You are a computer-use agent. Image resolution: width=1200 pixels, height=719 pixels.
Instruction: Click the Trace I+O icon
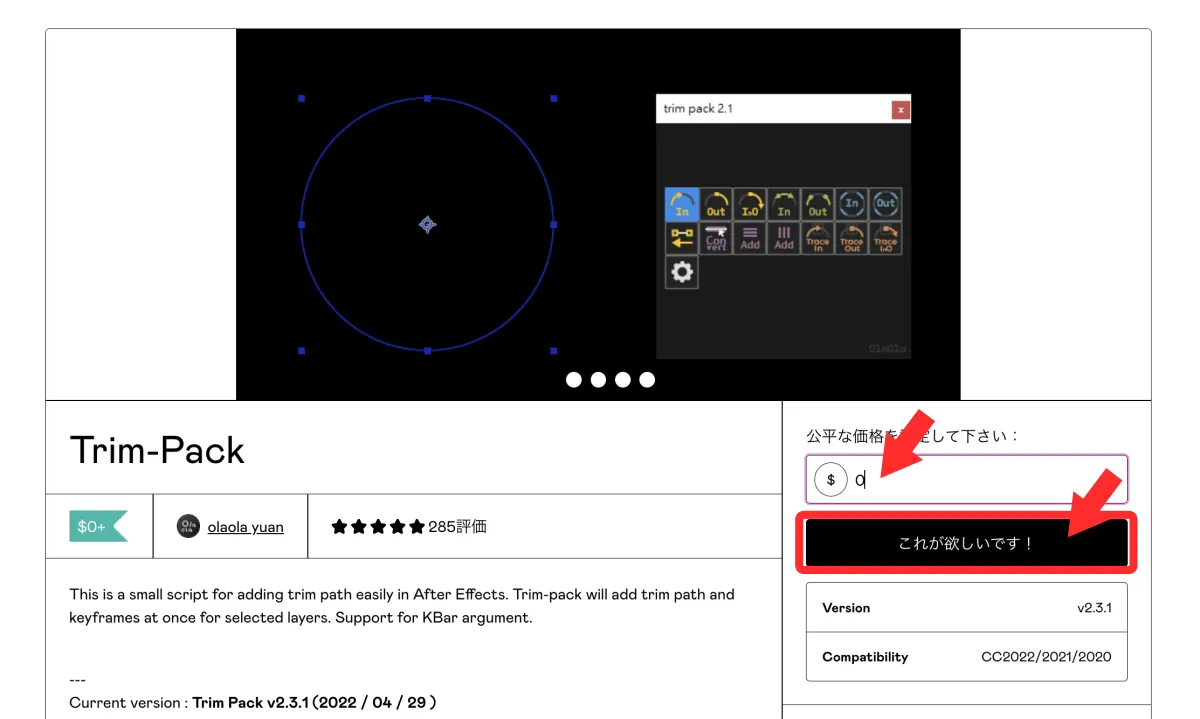pos(886,239)
